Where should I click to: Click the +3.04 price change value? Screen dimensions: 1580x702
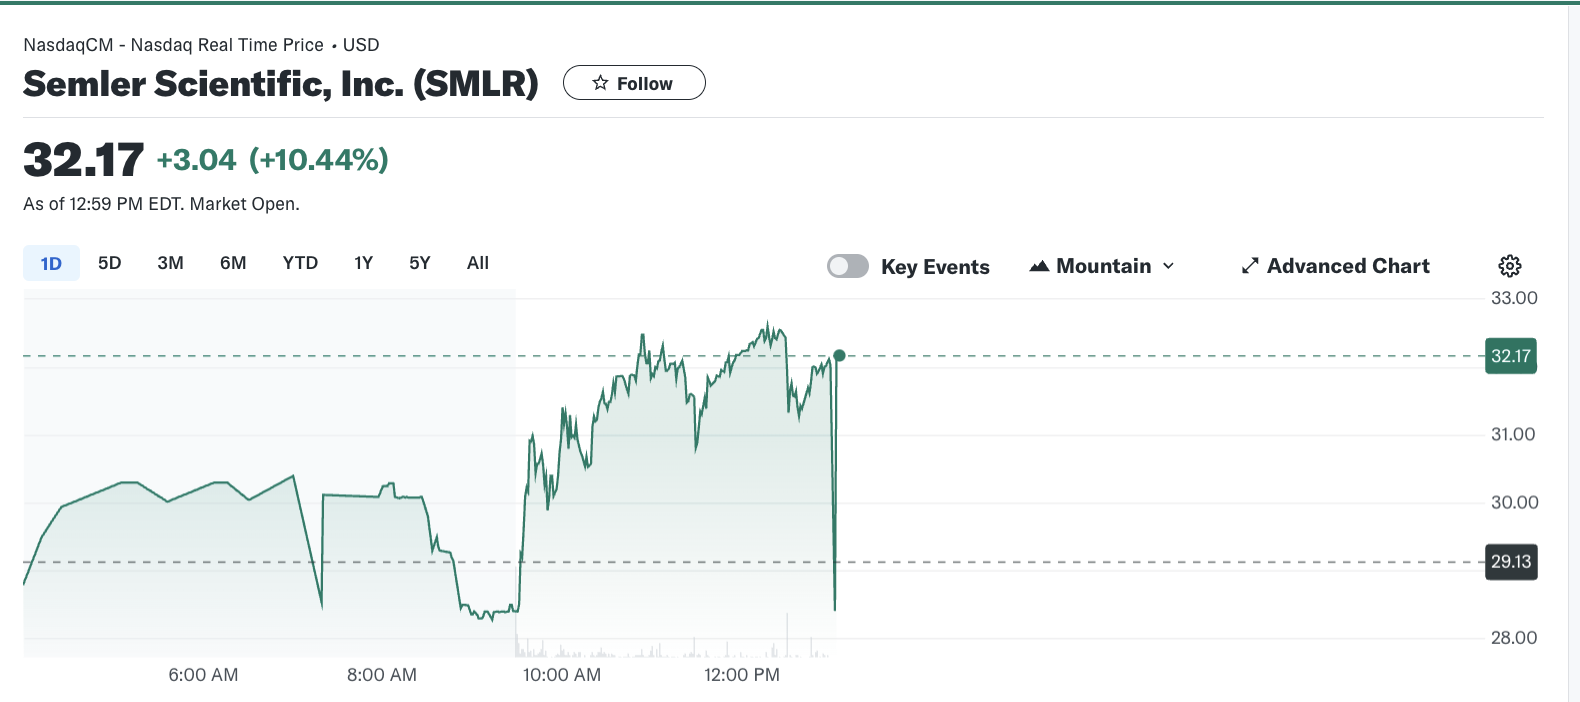(x=196, y=160)
